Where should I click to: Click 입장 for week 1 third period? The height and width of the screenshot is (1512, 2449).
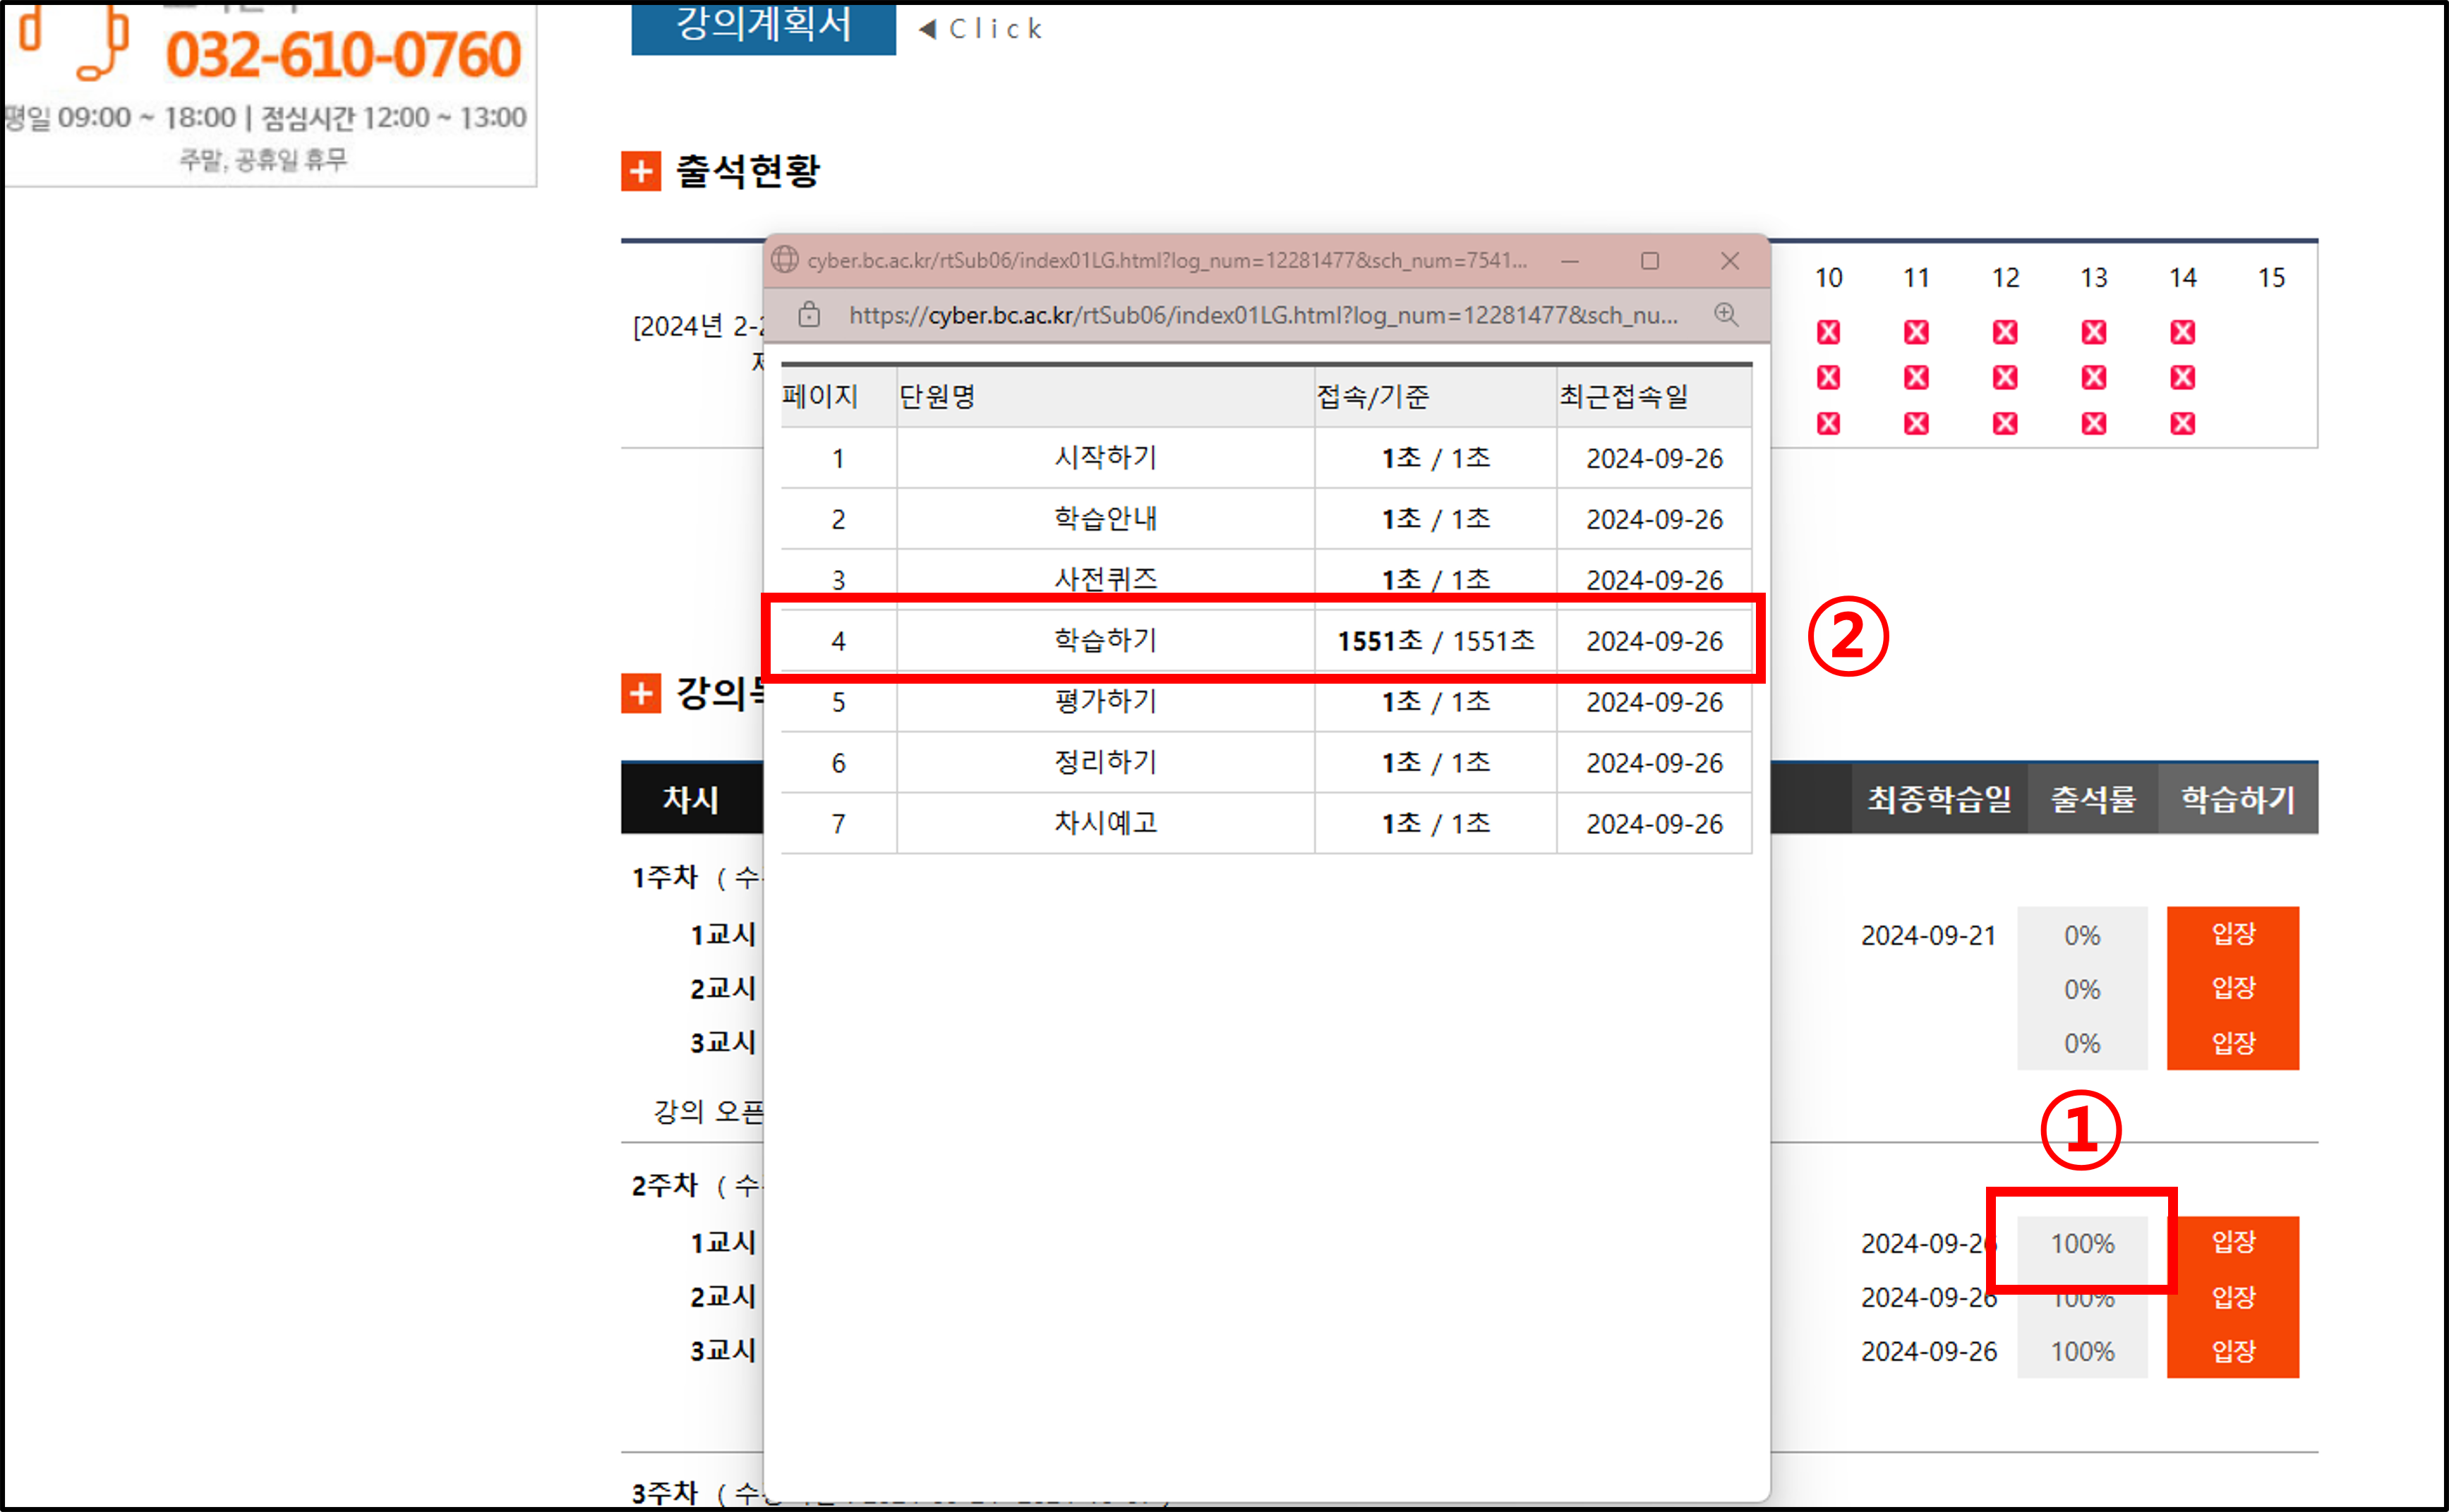(x=2233, y=1043)
